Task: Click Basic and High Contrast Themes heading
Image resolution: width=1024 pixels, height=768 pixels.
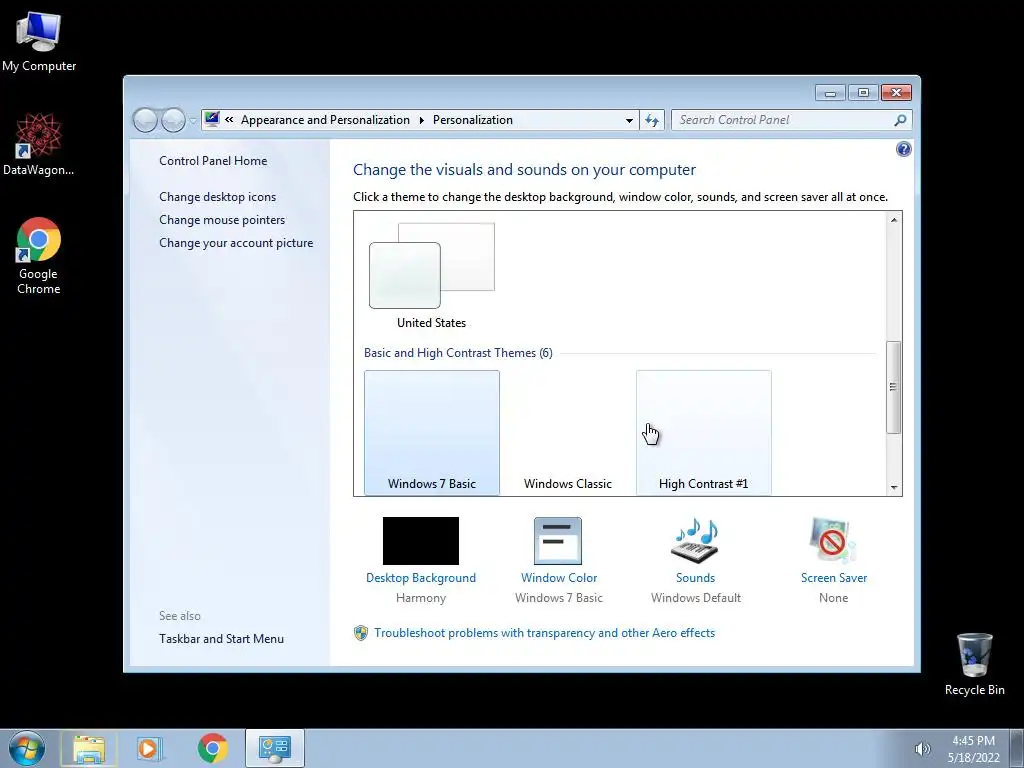Action: pos(458,353)
